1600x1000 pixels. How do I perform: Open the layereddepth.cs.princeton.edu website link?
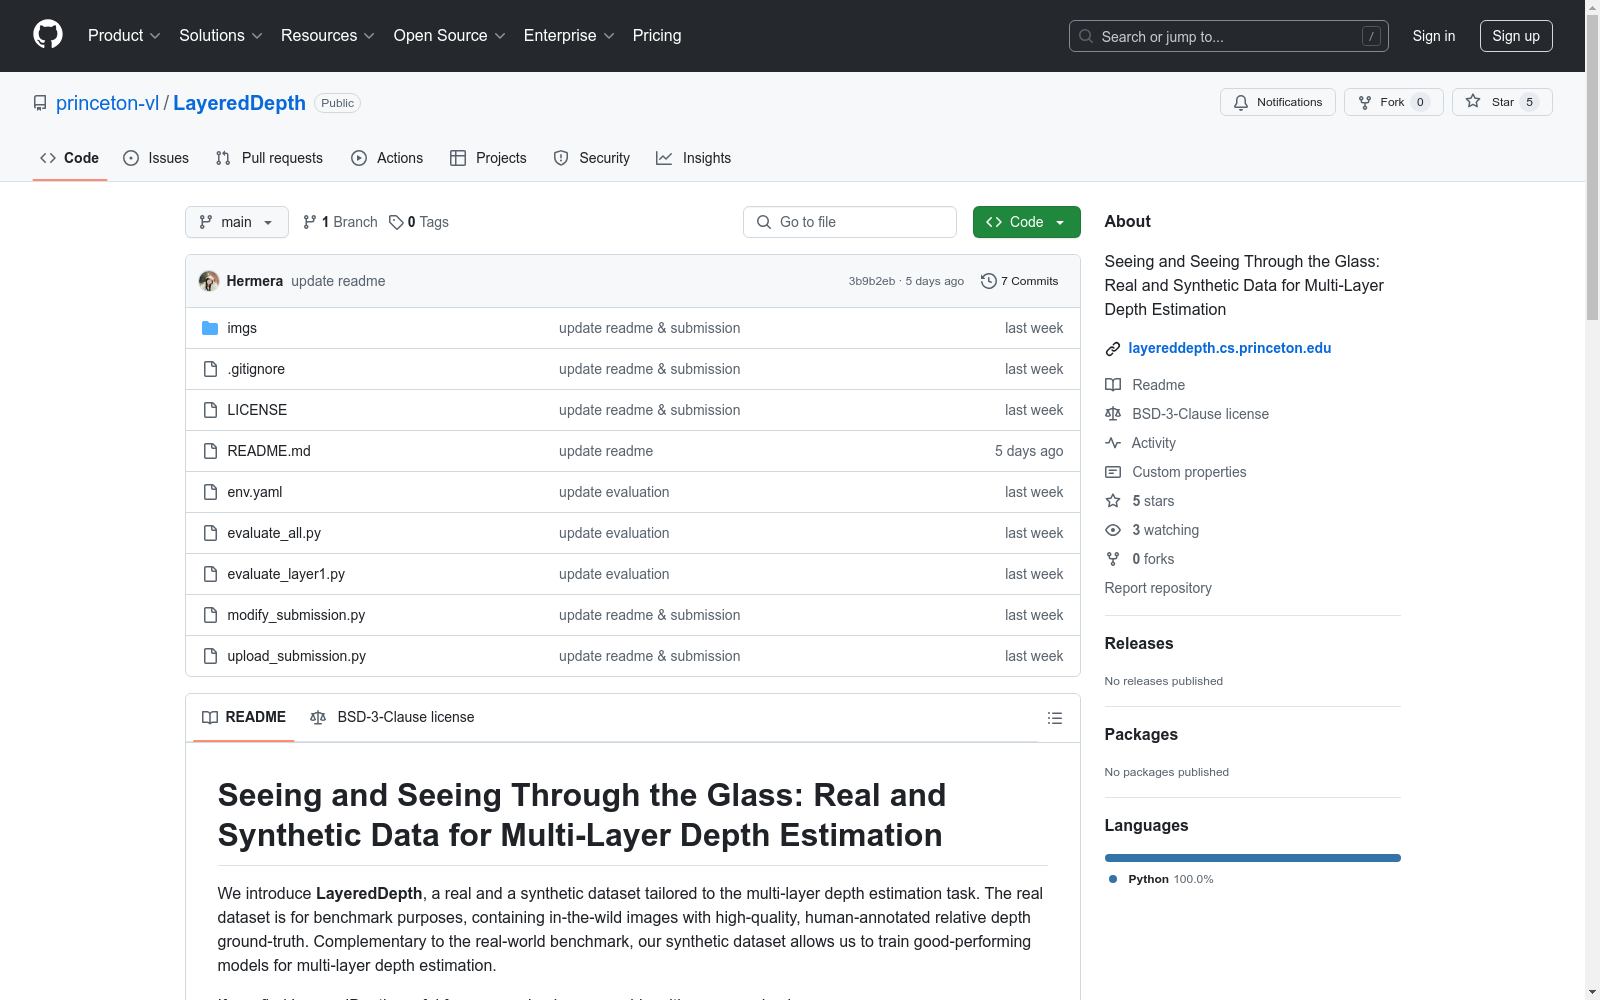click(x=1230, y=348)
